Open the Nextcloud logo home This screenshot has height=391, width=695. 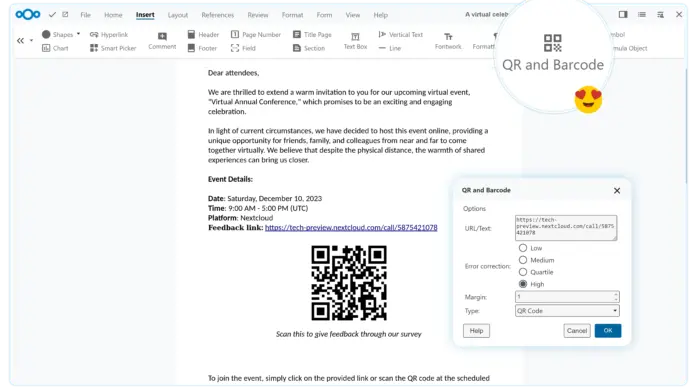(27, 15)
